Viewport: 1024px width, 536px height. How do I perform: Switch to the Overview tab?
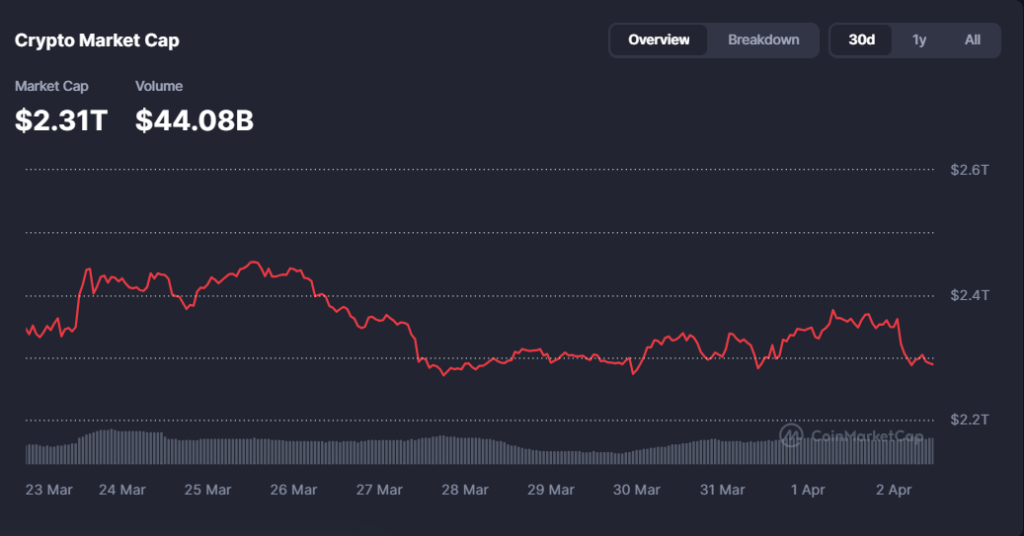(x=658, y=40)
